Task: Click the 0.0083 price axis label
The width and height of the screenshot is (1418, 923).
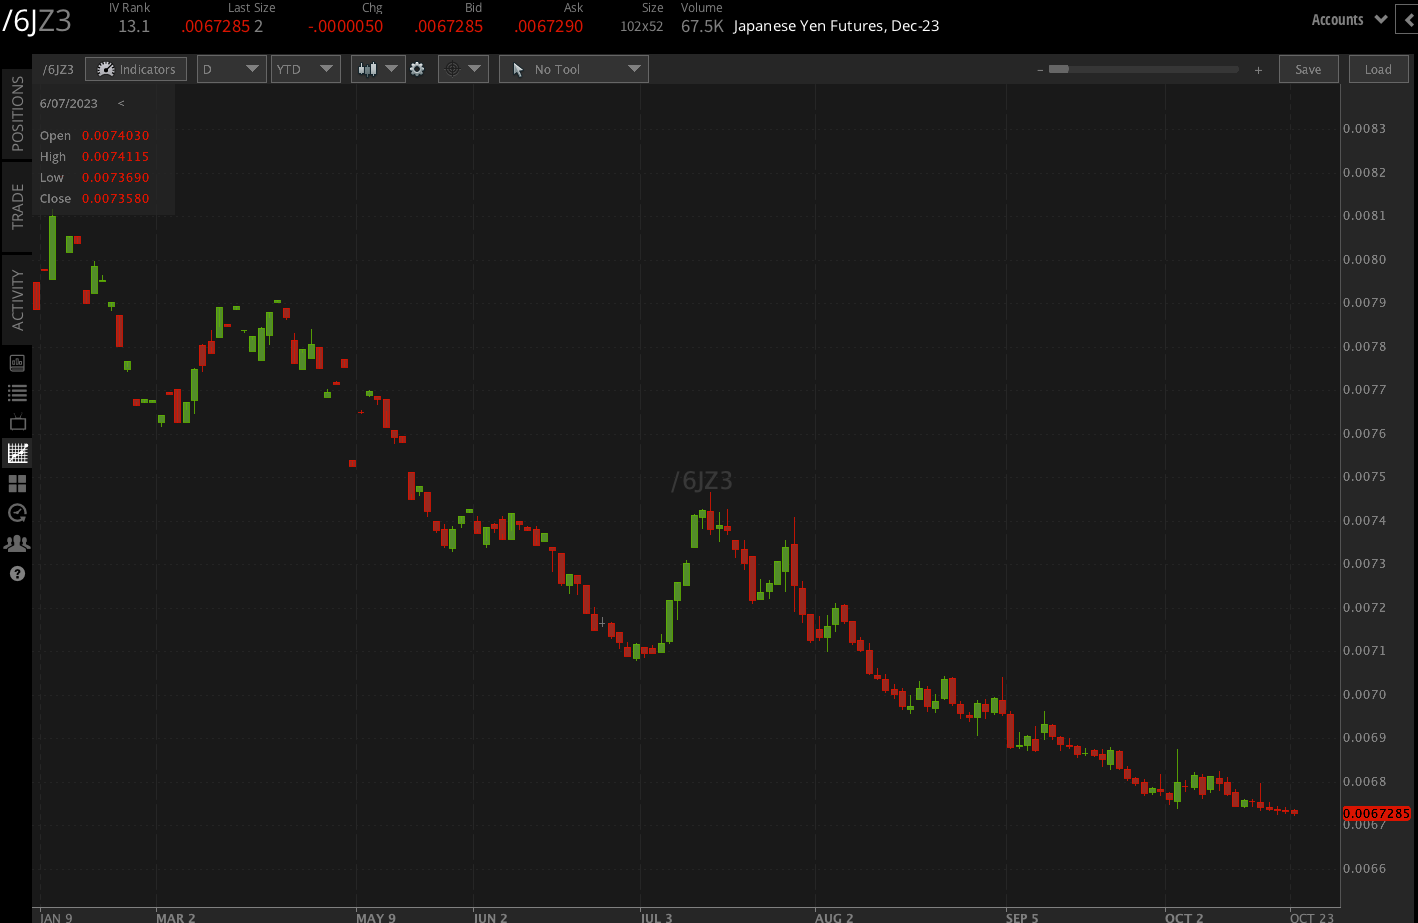Action: point(1364,129)
